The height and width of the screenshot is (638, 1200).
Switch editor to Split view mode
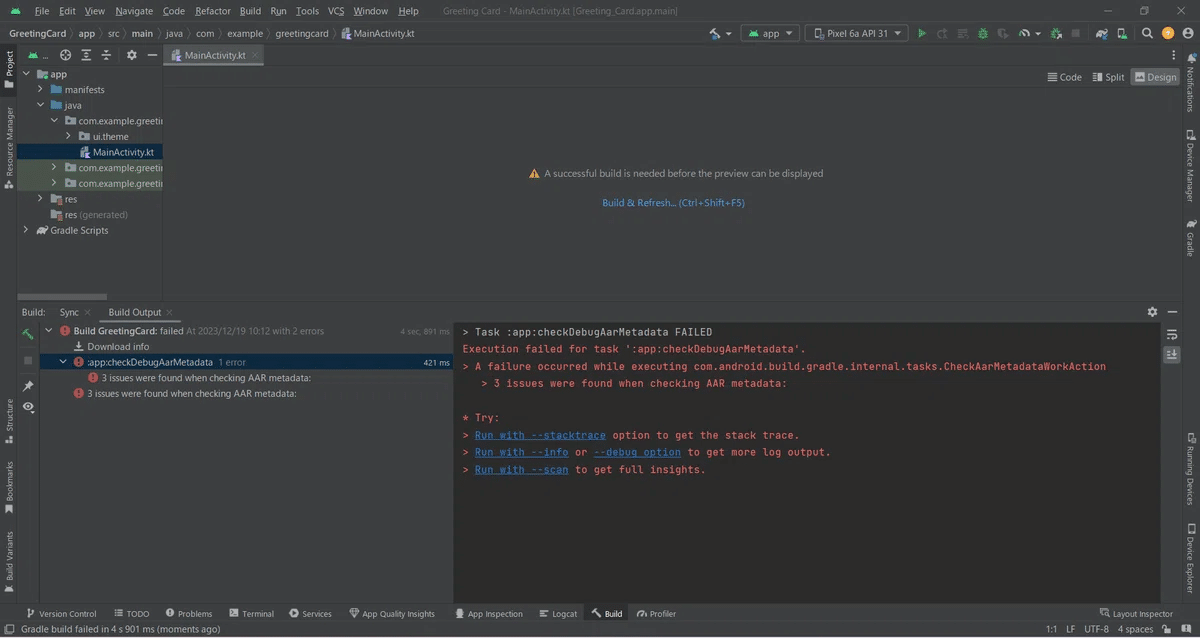coord(1108,77)
